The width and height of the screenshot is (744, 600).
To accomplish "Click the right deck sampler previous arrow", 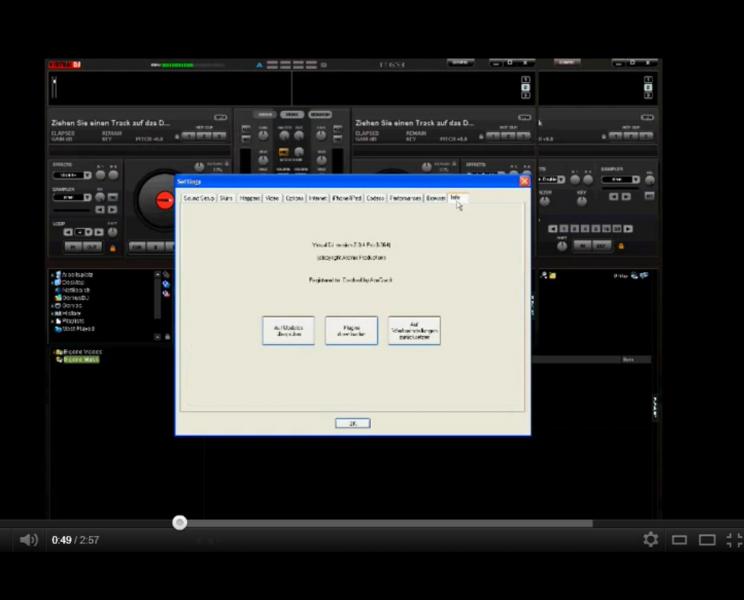I will (x=614, y=196).
